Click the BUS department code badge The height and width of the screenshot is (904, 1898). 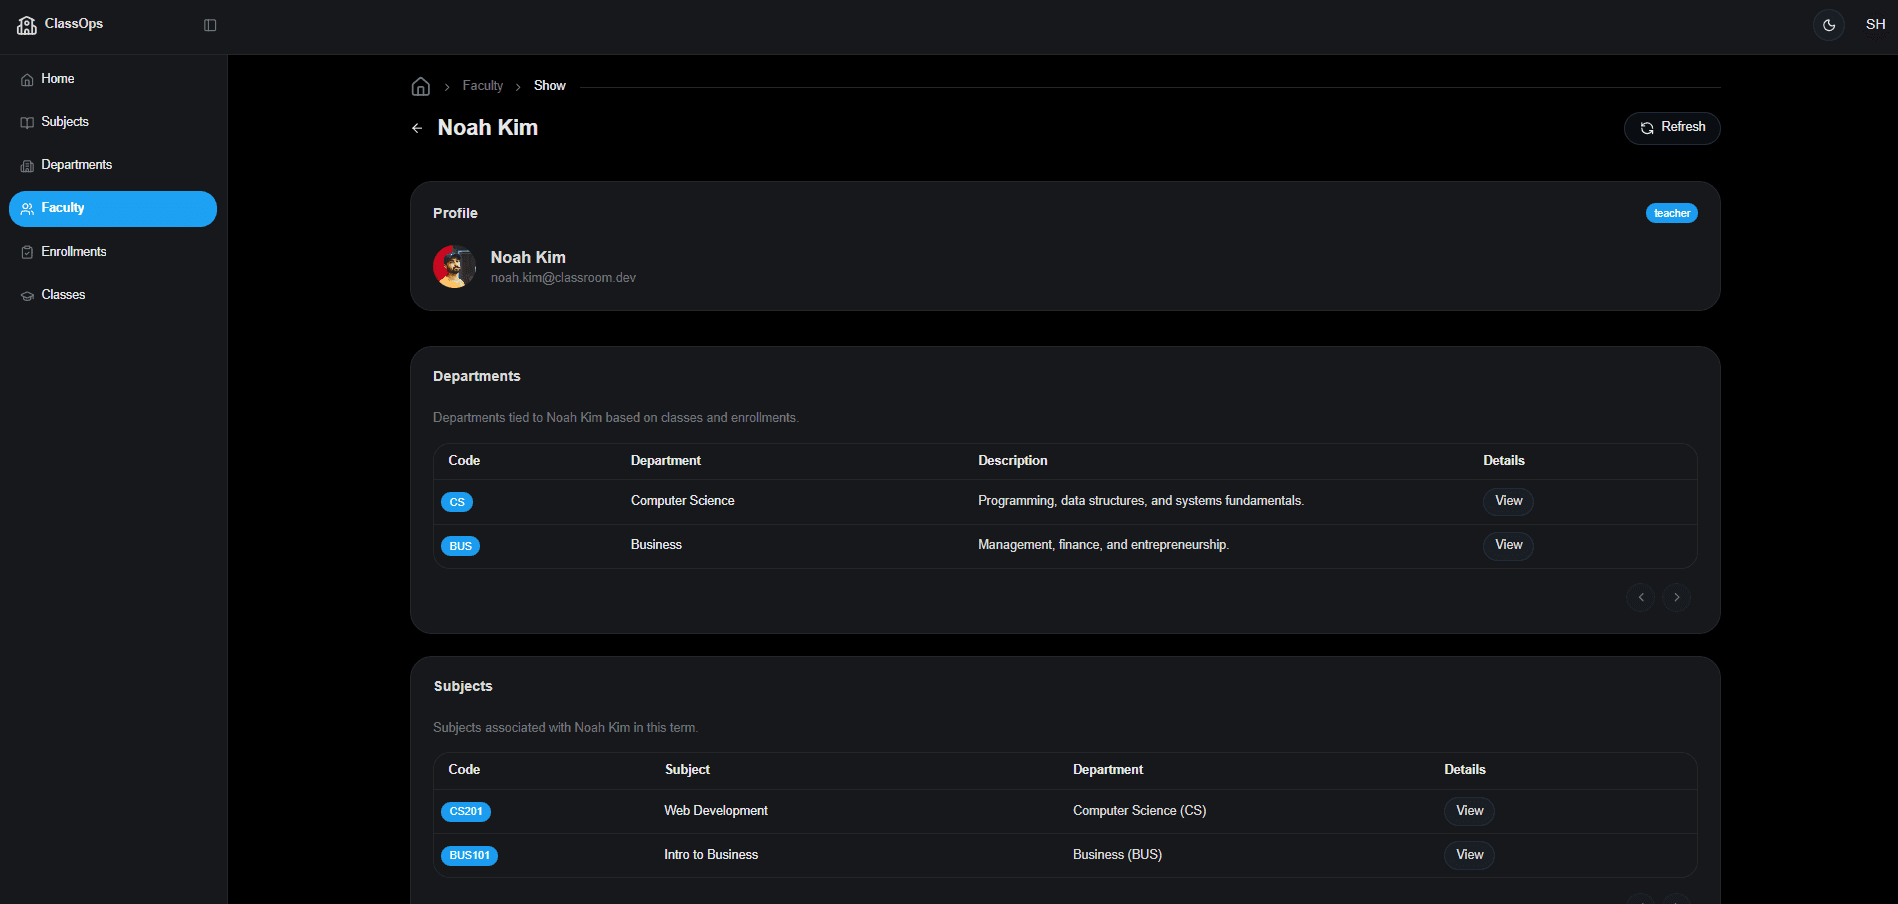point(460,546)
